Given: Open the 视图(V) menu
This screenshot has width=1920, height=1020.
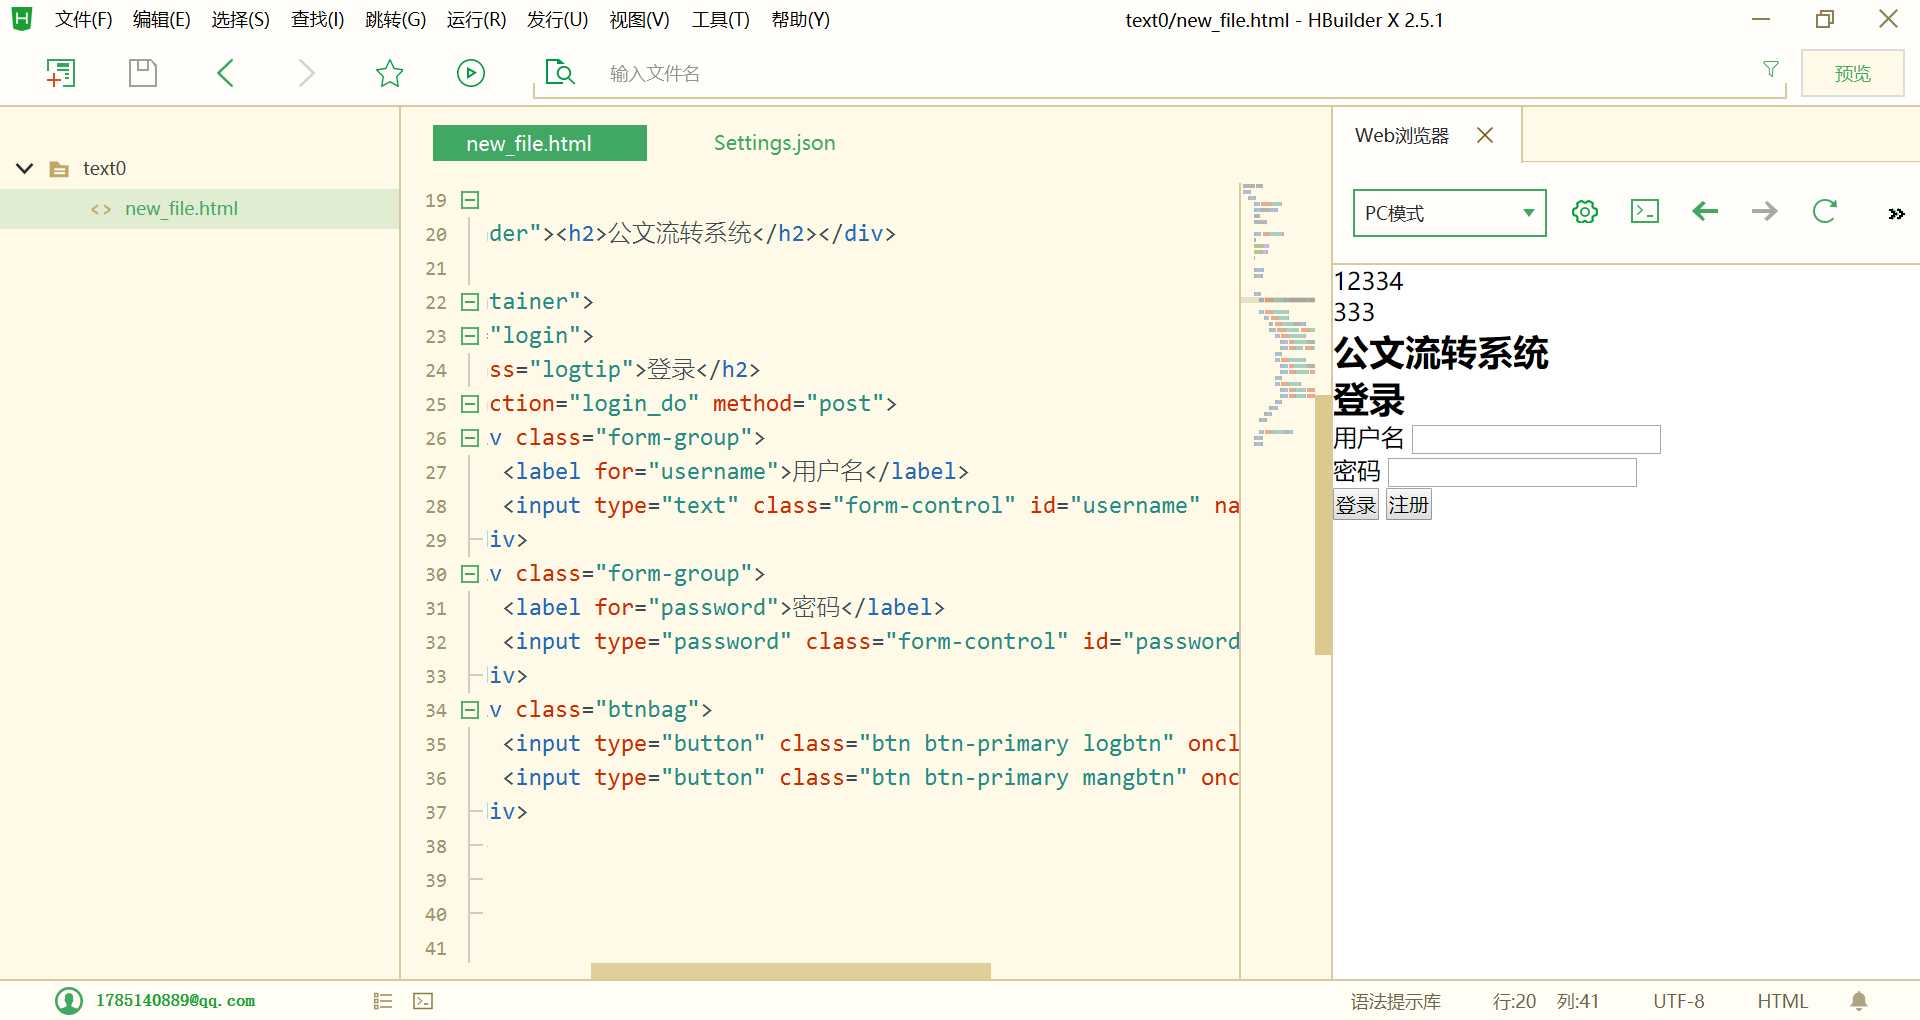Looking at the screenshot, I should click(x=639, y=20).
